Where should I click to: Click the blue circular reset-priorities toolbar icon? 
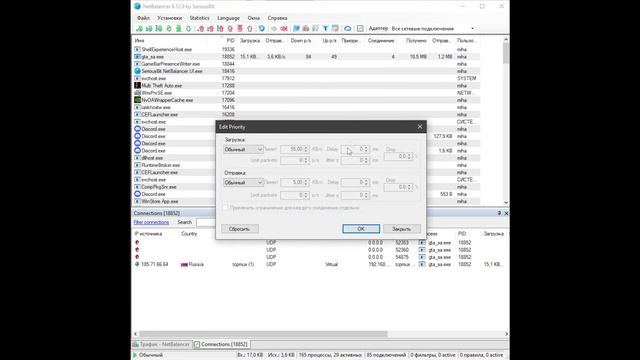point(262,29)
